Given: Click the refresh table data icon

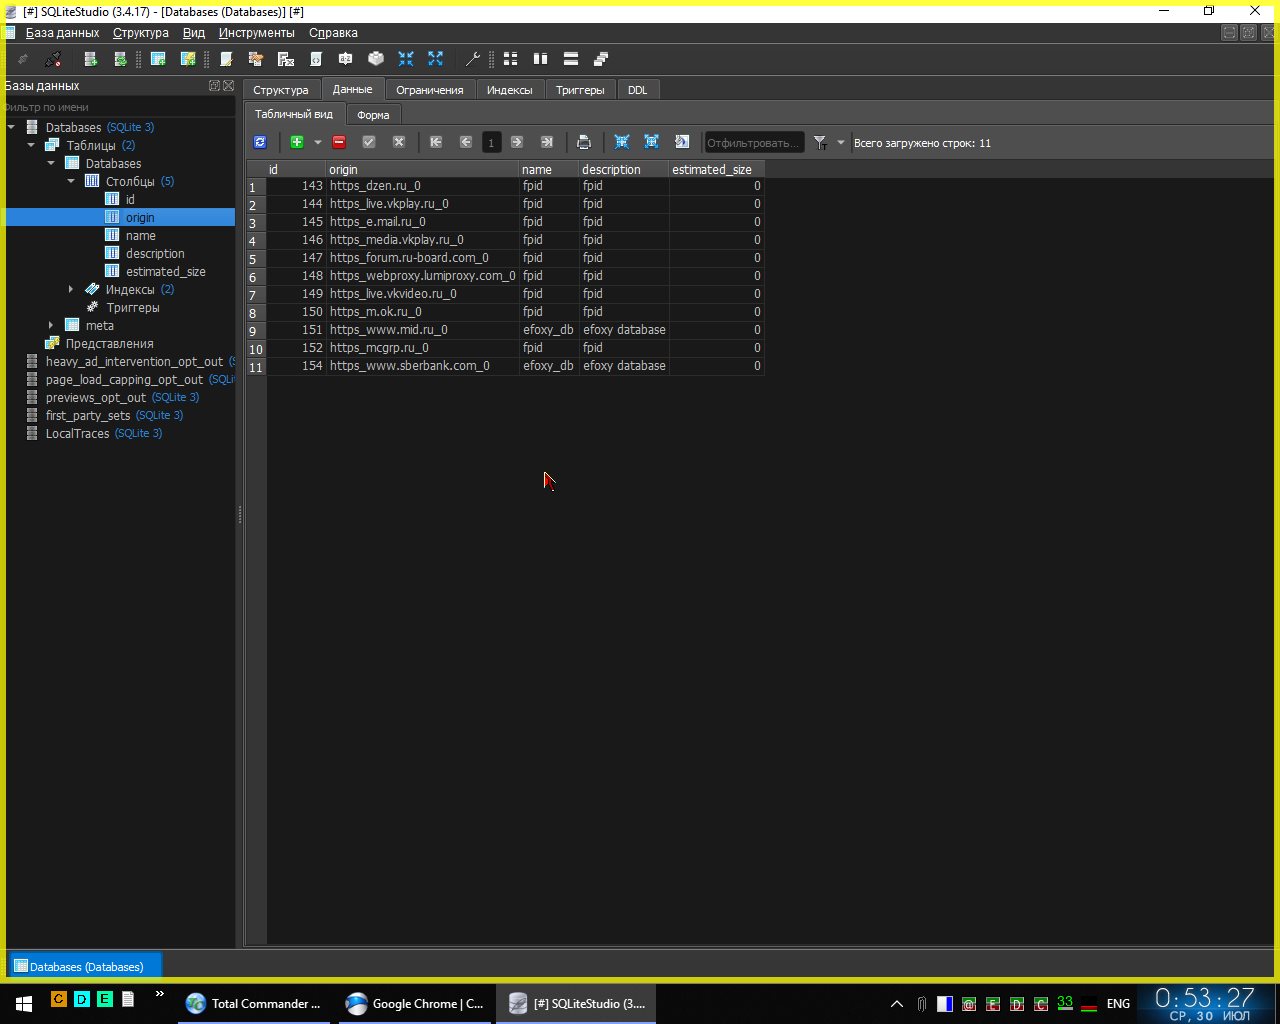Looking at the screenshot, I should coord(260,143).
